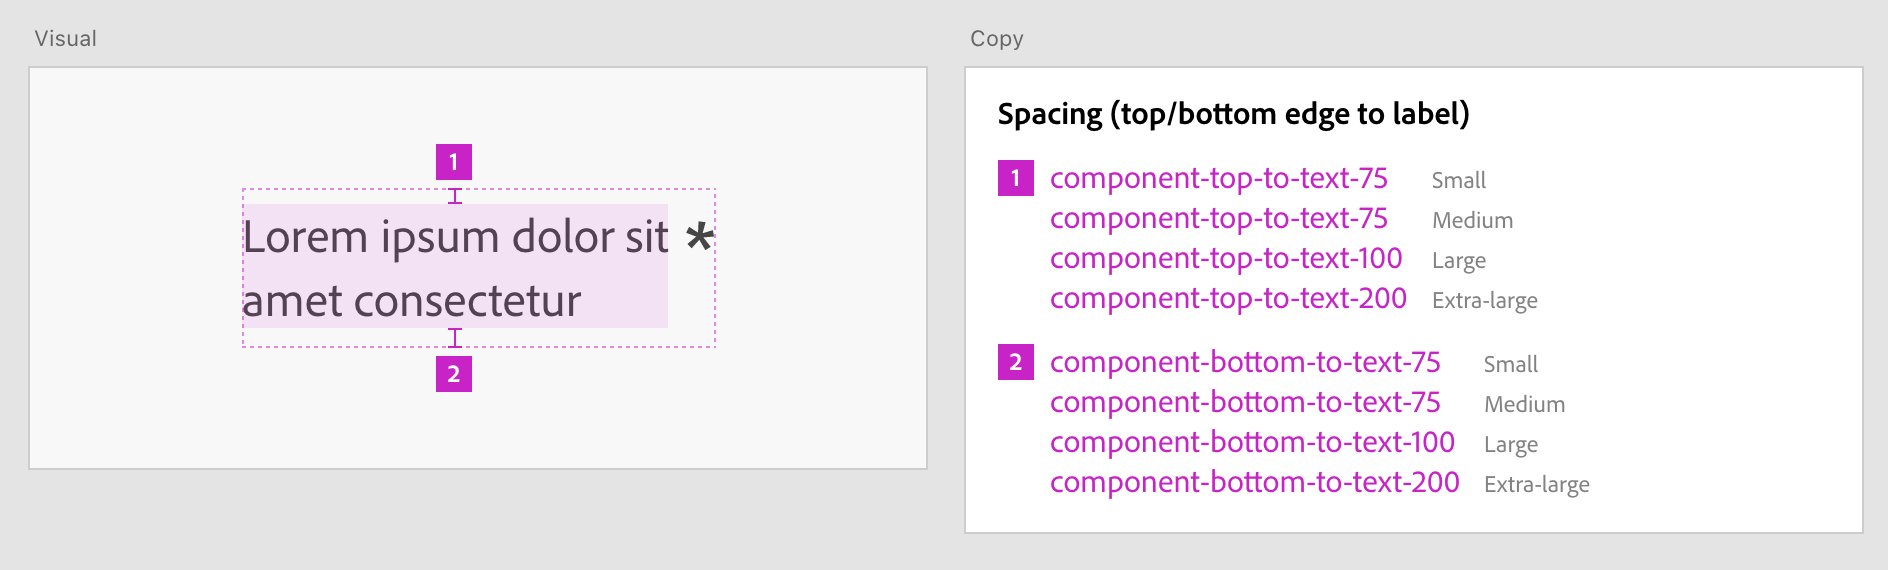Click the number 2 badge in Copy panel

click(1015, 362)
